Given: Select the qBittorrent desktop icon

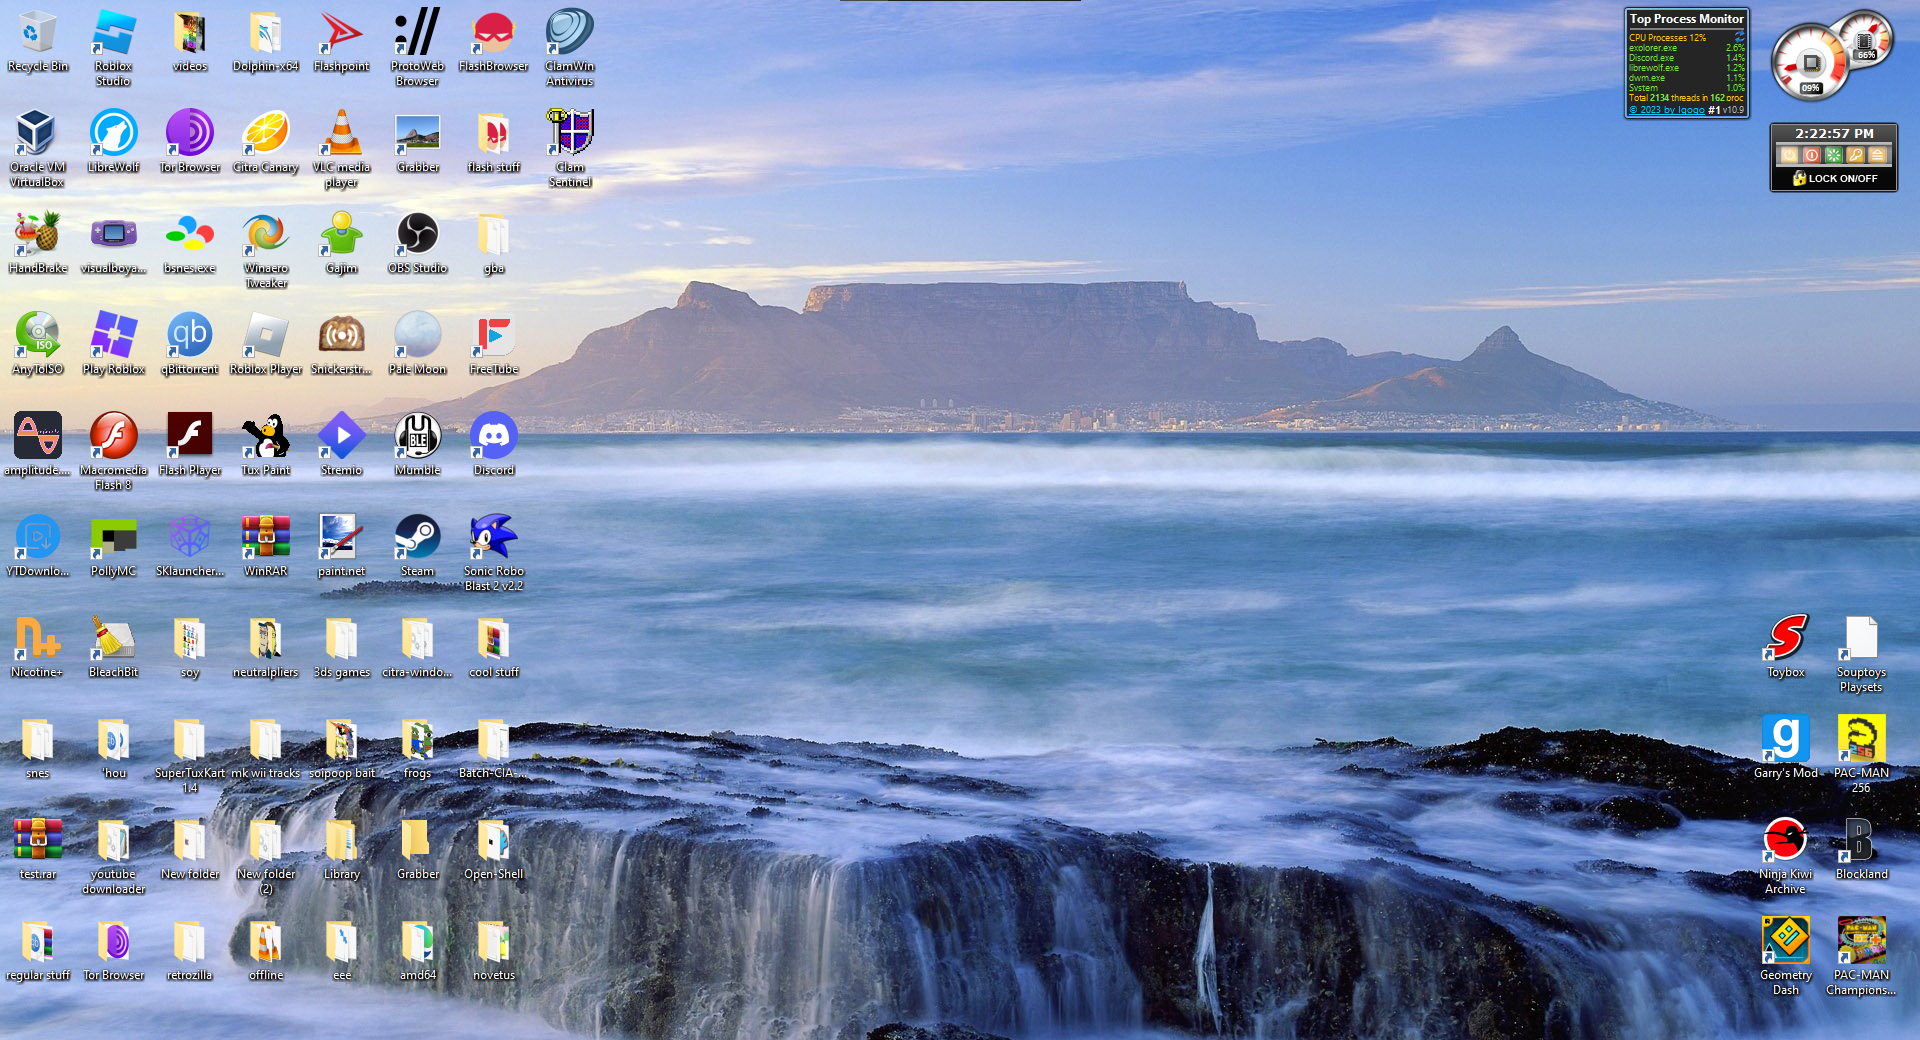Looking at the screenshot, I should click(189, 336).
